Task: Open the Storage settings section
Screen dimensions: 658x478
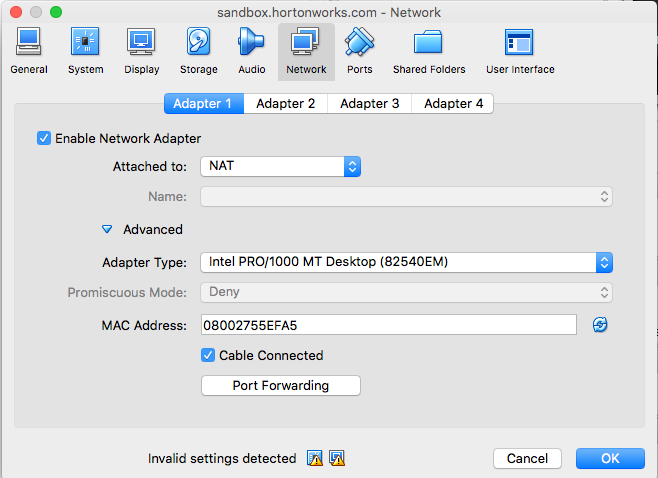Action: [x=198, y=51]
